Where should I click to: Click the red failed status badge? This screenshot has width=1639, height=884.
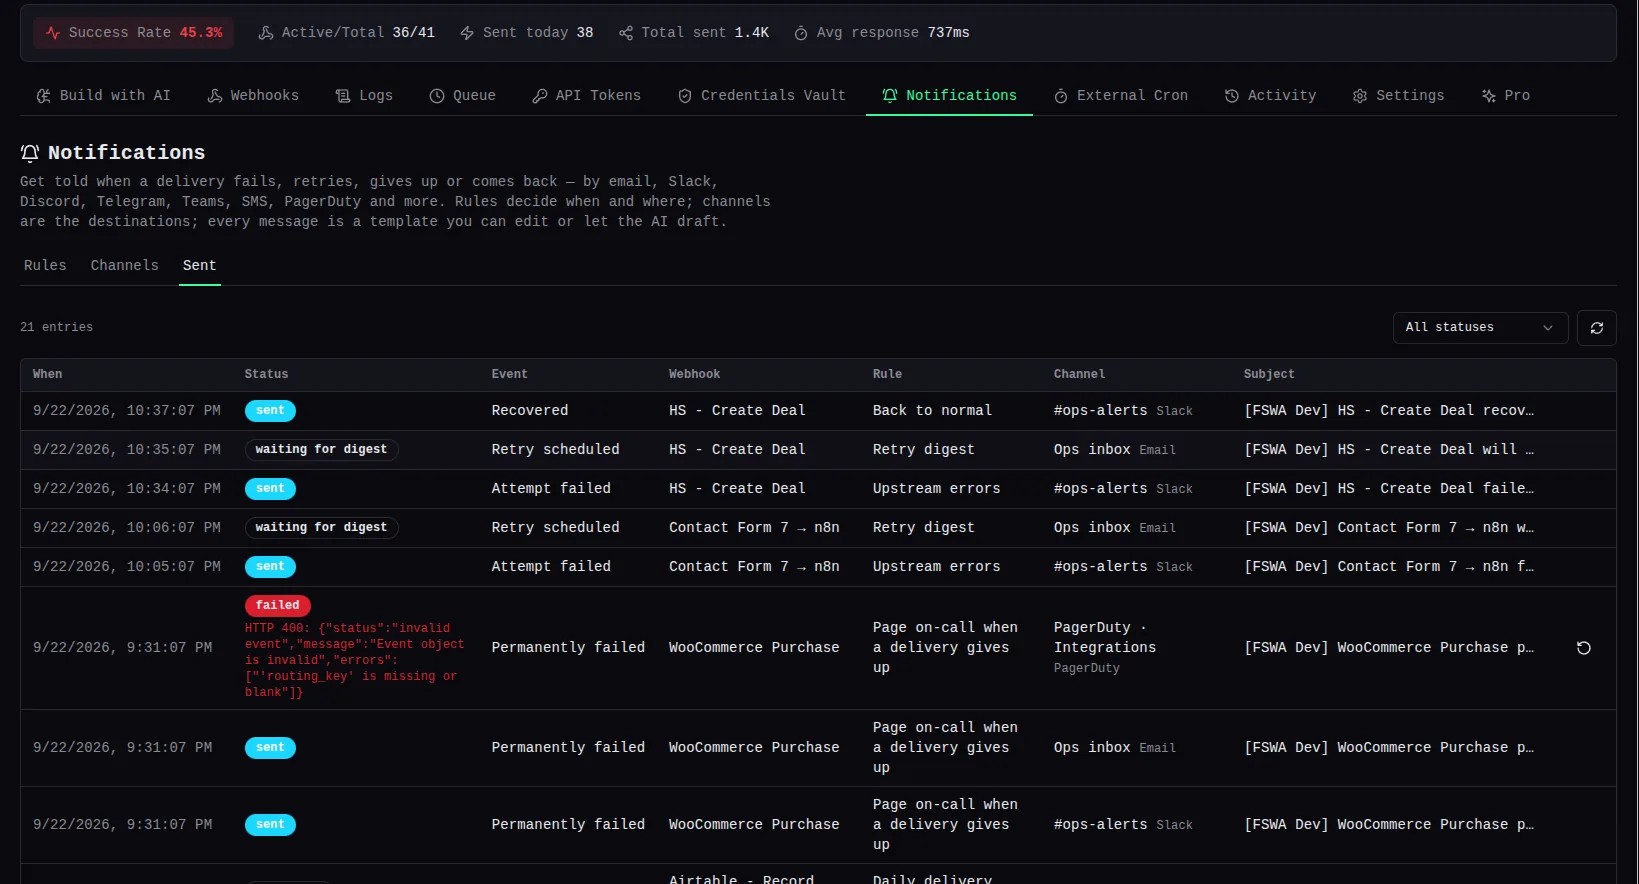point(278,606)
